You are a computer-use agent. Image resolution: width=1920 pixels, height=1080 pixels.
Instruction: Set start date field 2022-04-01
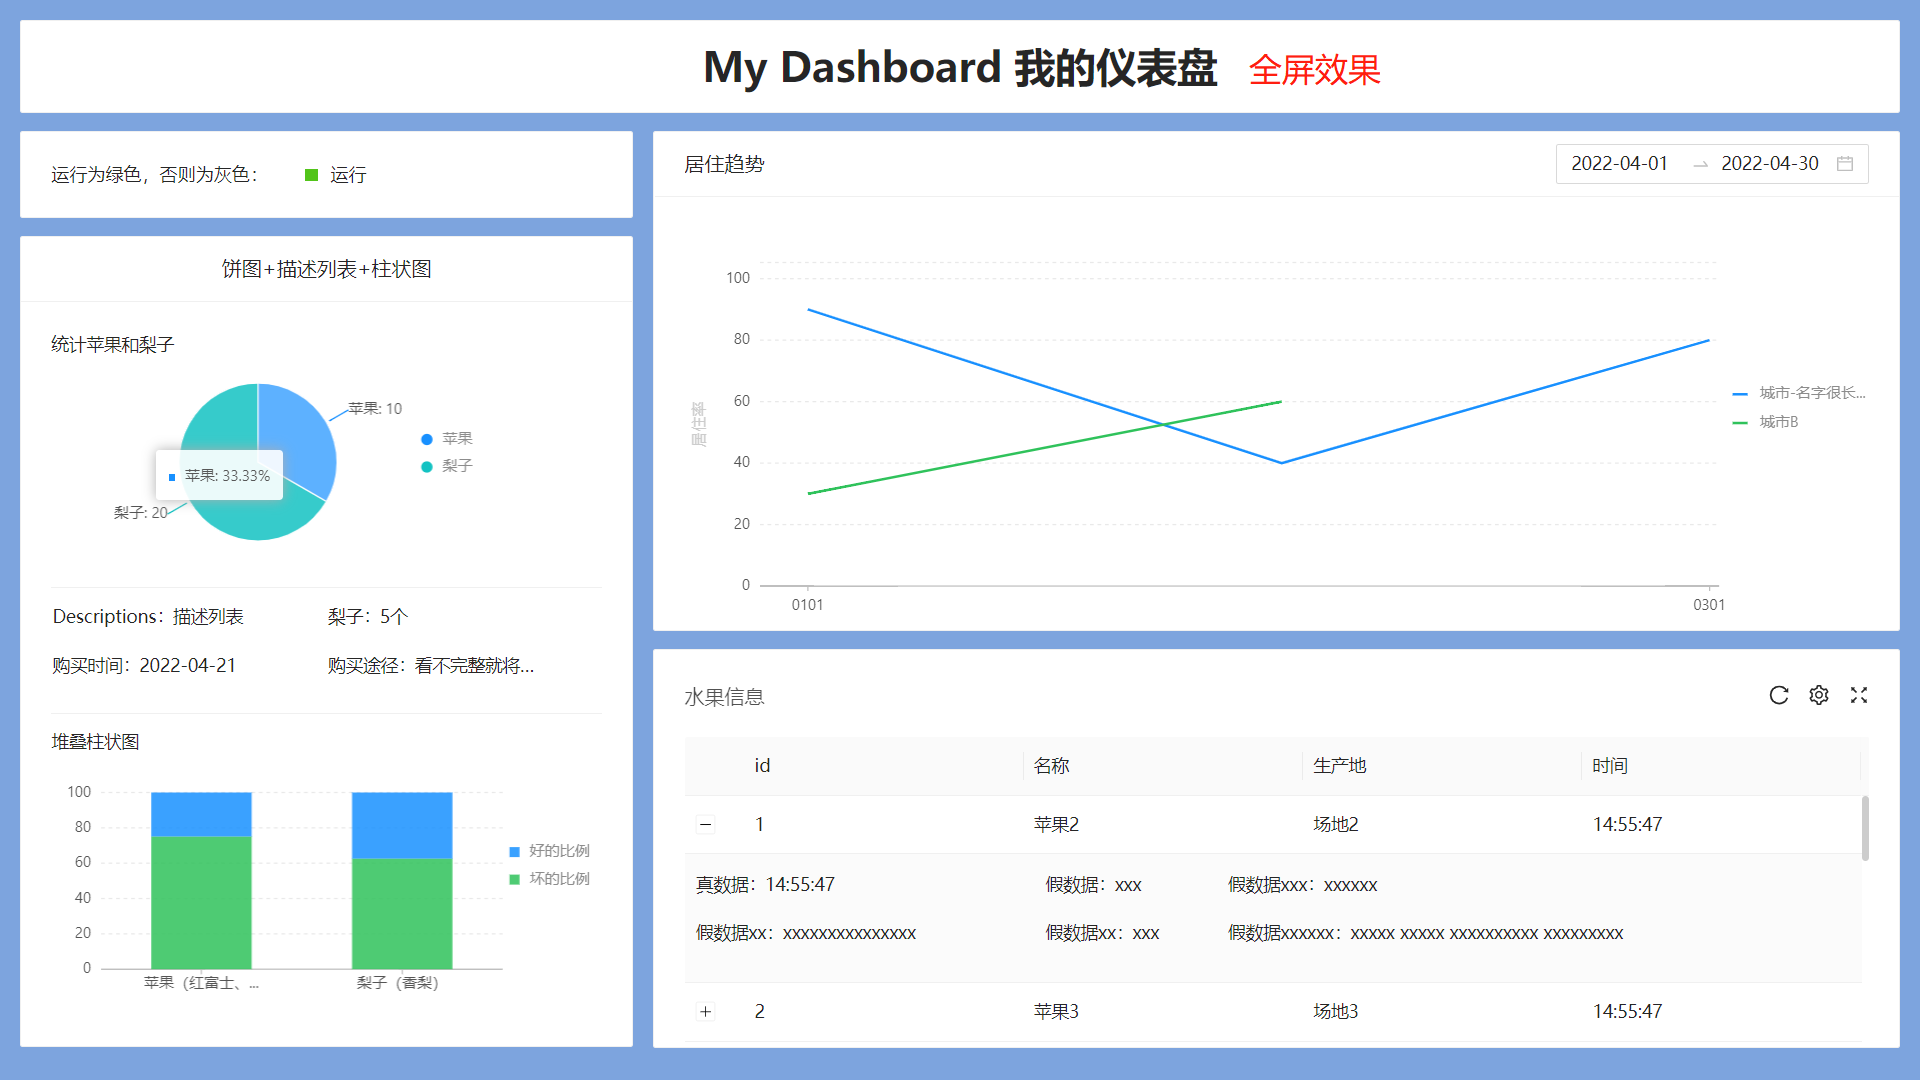[x=1619, y=163]
